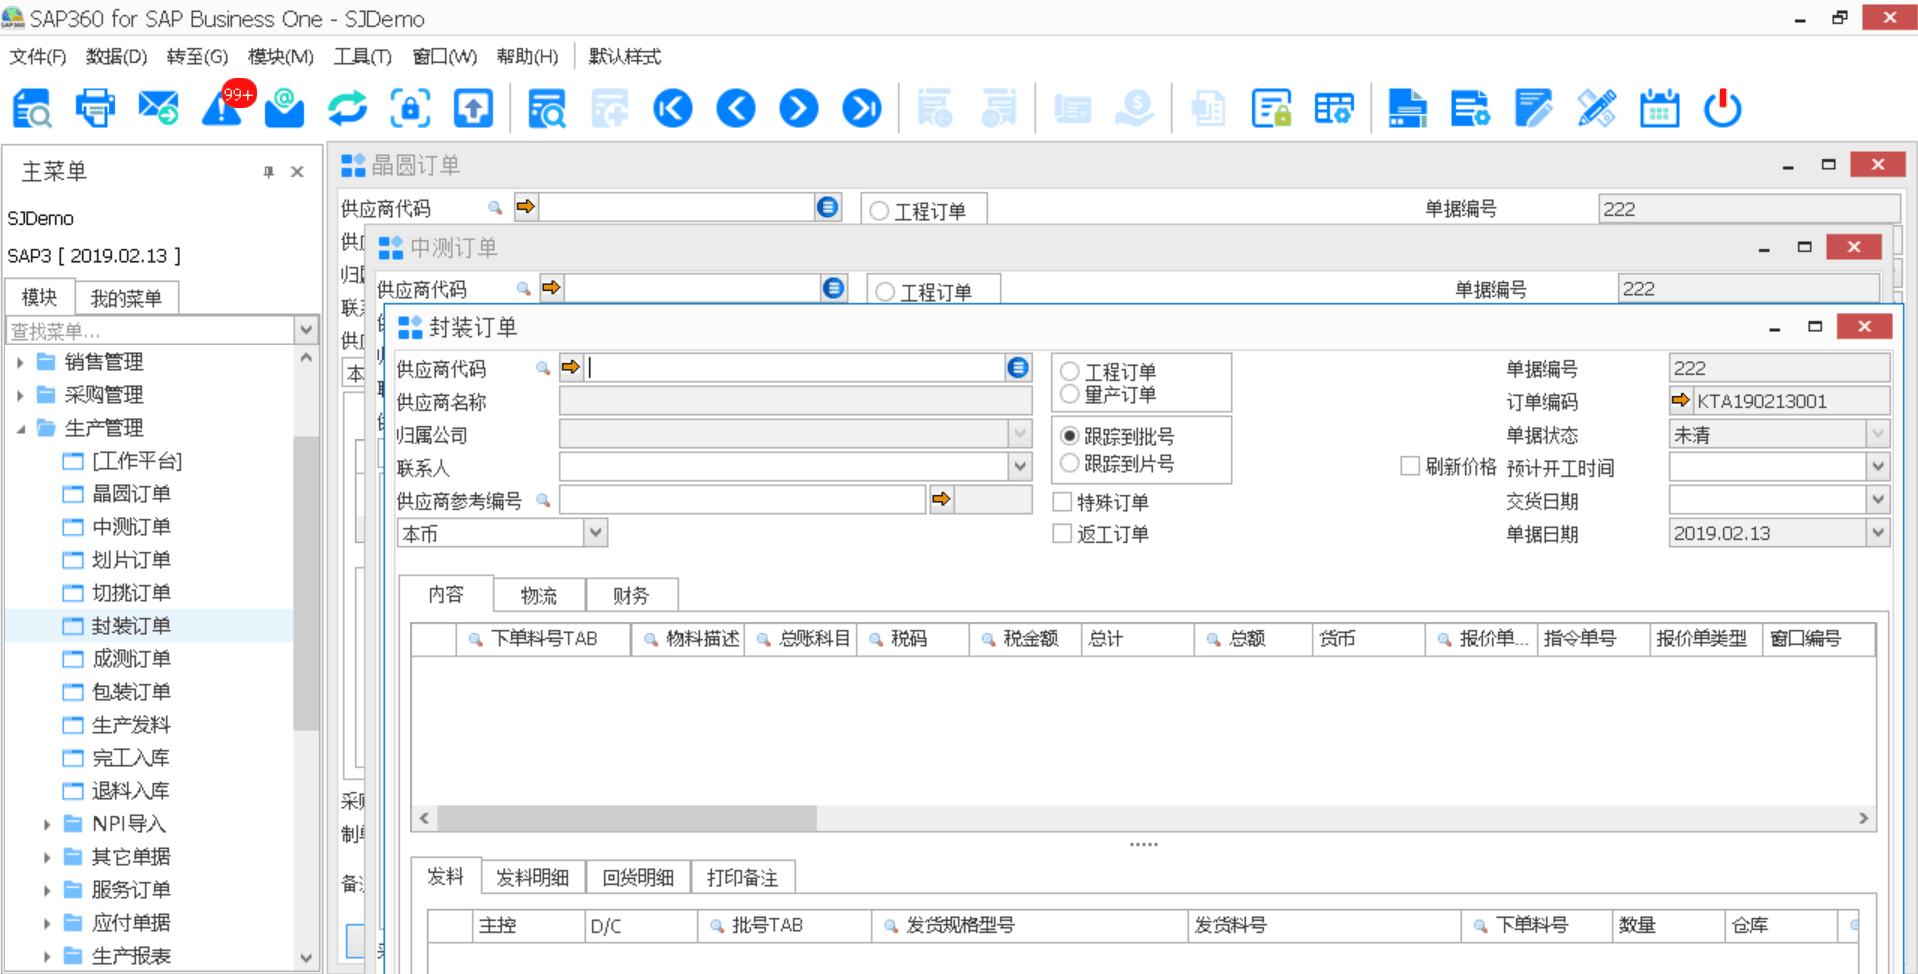Open 成测订单 in the main menu
The image size is (1918, 974).
tap(130, 658)
